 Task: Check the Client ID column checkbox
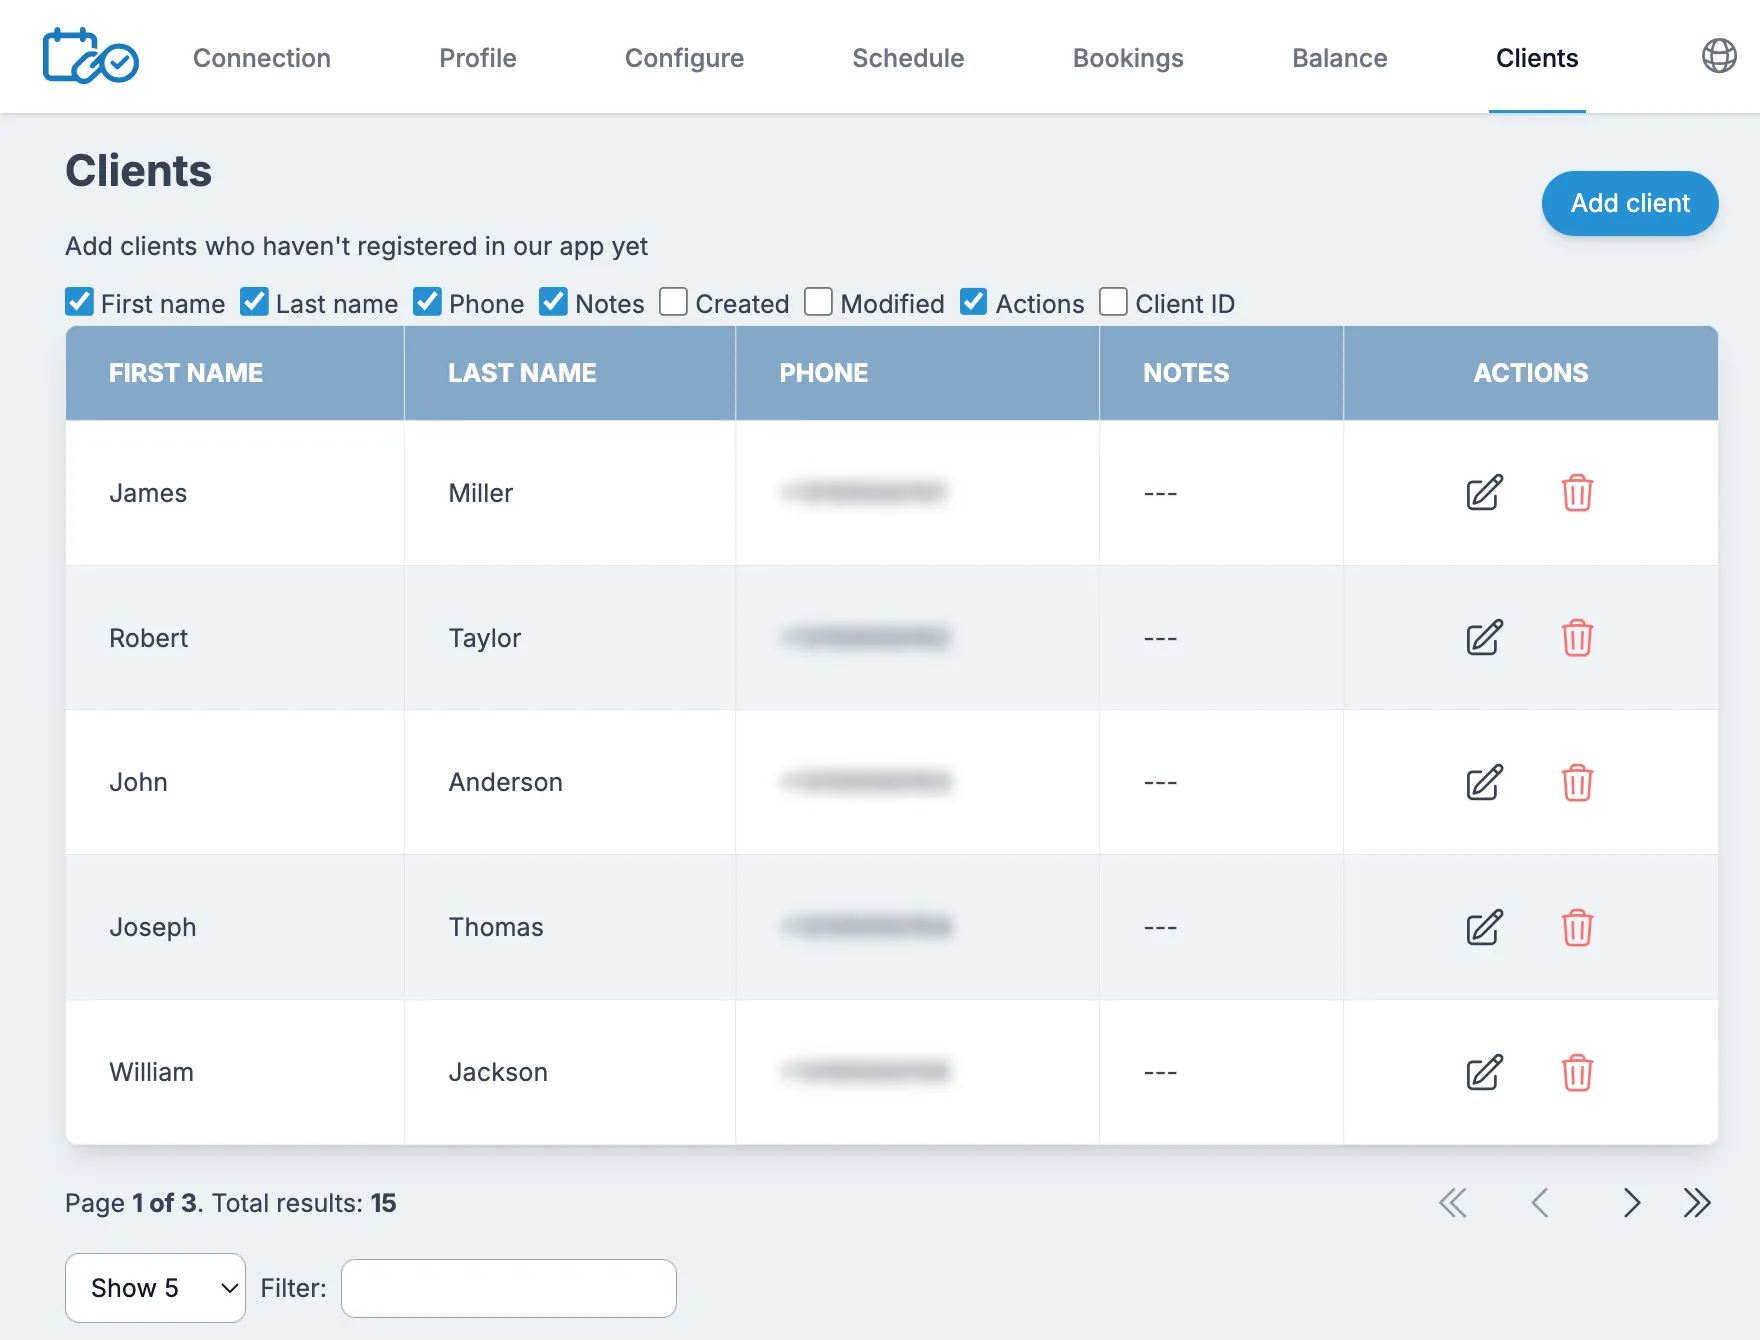point(1112,302)
